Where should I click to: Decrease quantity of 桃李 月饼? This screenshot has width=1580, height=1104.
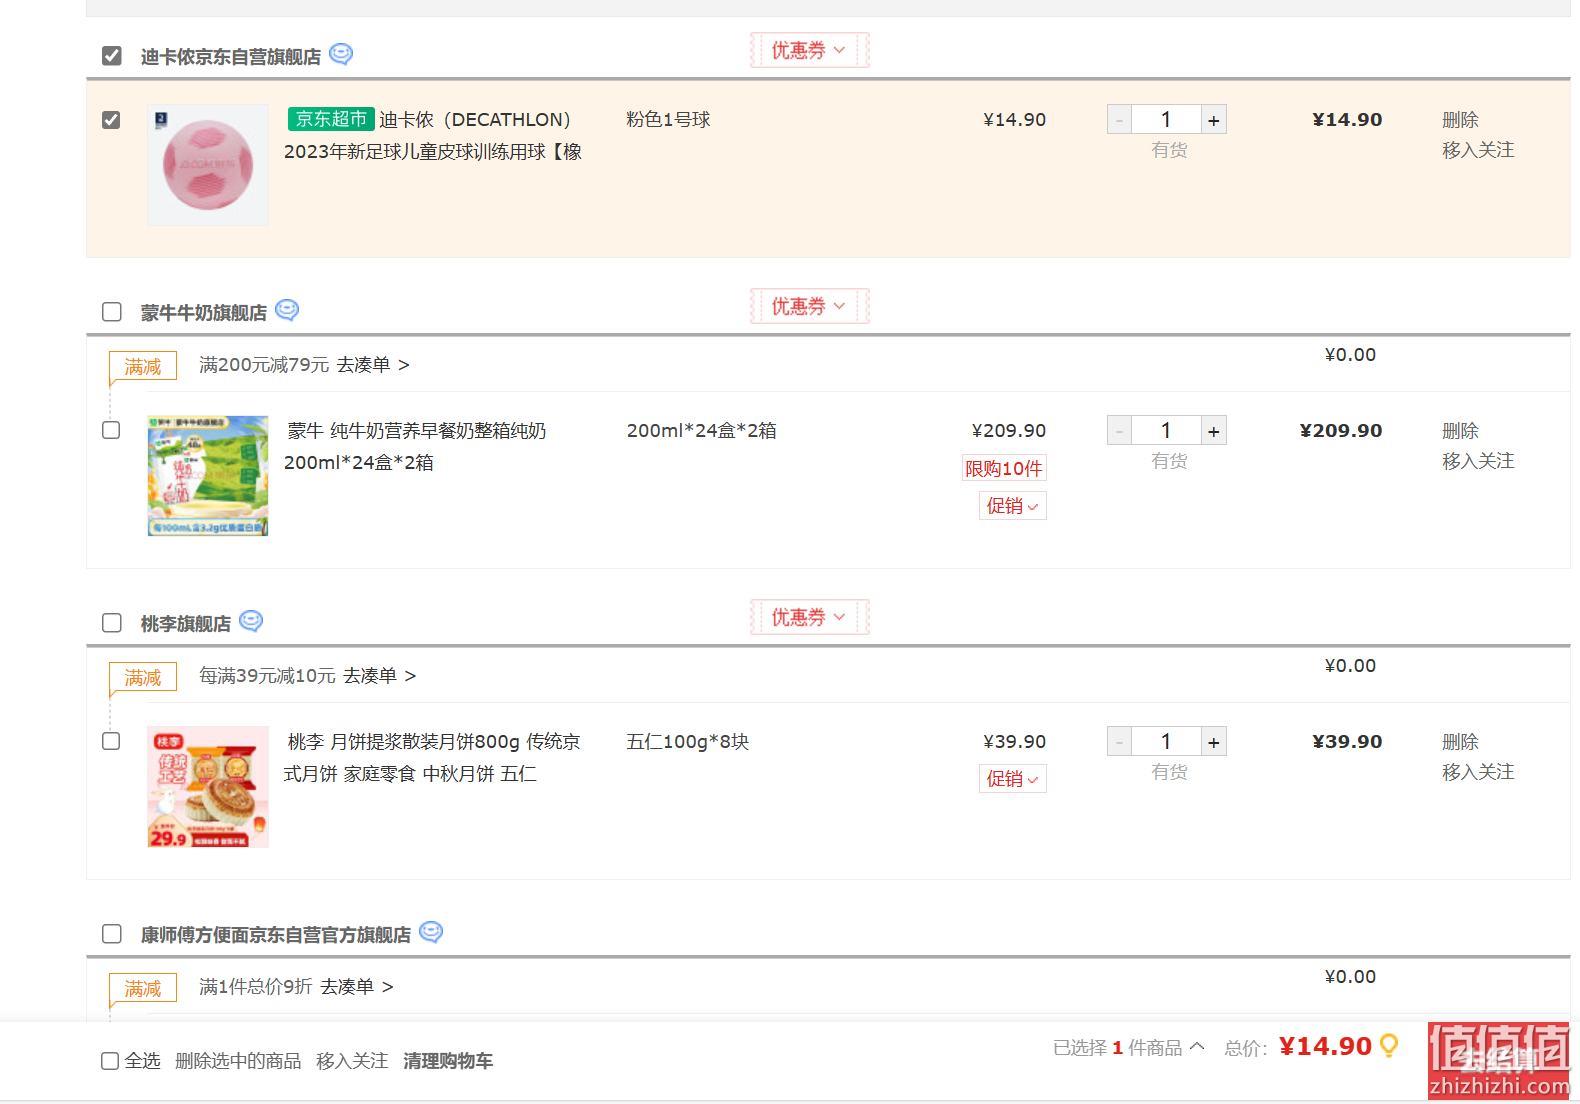click(x=1119, y=742)
